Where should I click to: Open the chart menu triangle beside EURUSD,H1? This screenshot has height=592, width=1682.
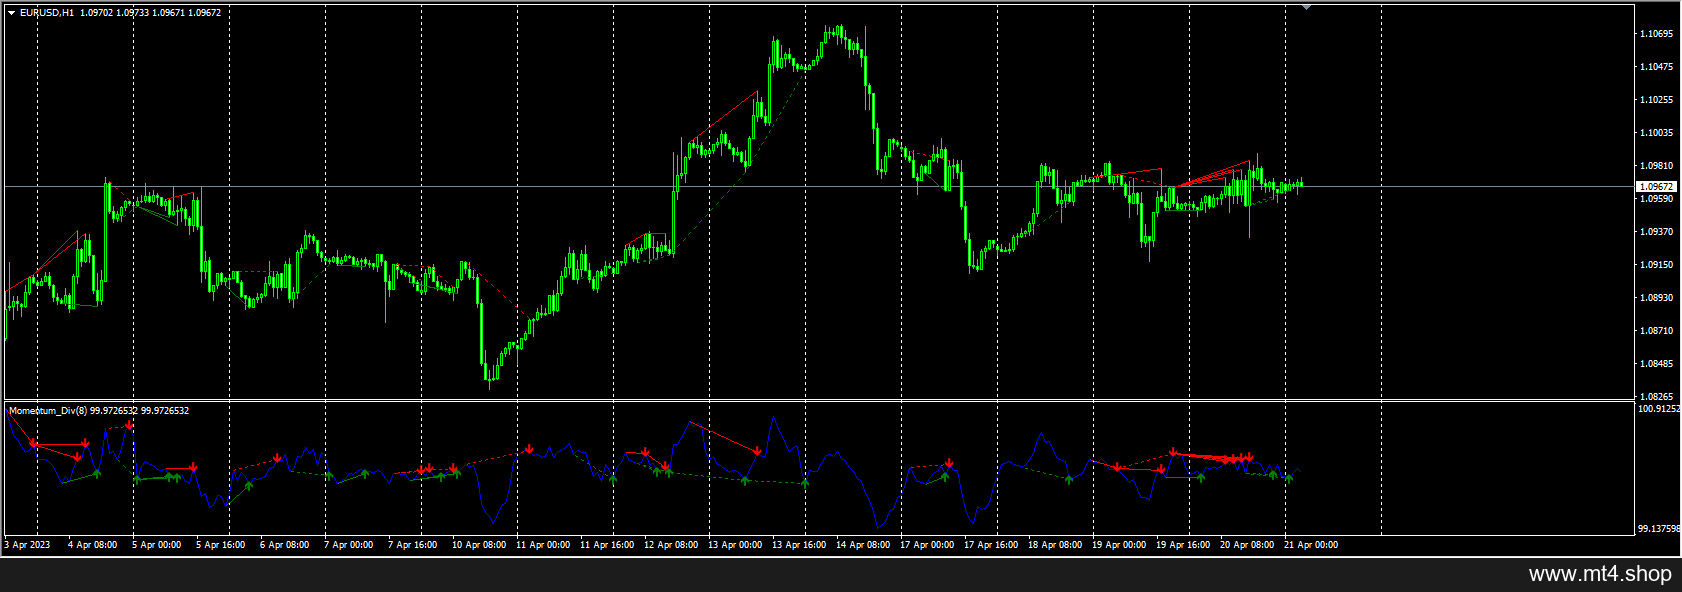(x=11, y=13)
